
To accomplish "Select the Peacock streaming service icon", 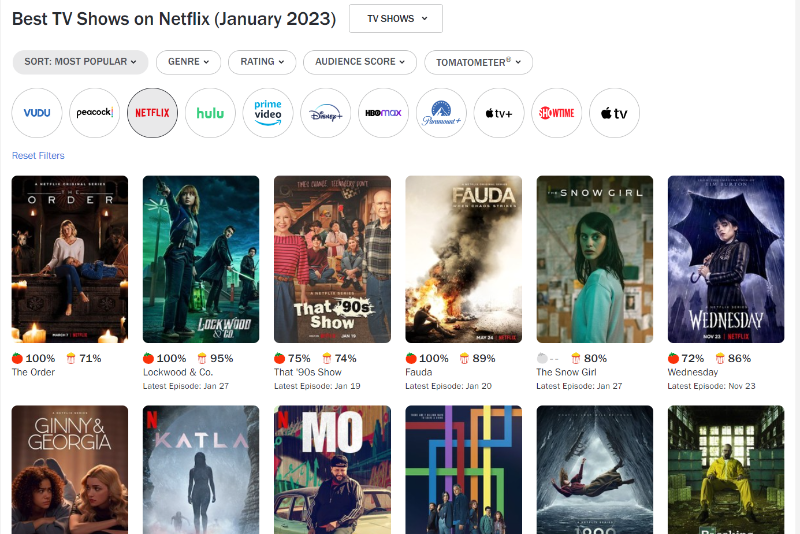I will pyautogui.click(x=94, y=113).
